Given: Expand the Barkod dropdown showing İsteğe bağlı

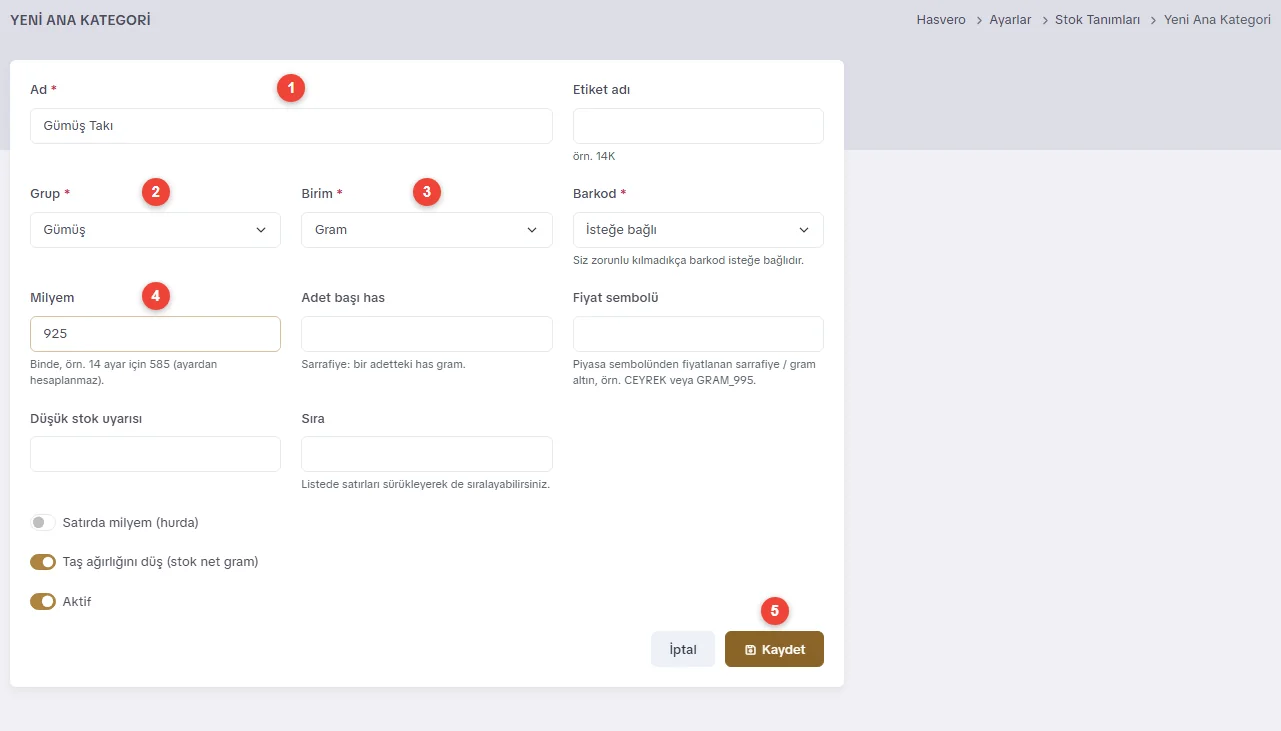Looking at the screenshot, I should 698,230.
